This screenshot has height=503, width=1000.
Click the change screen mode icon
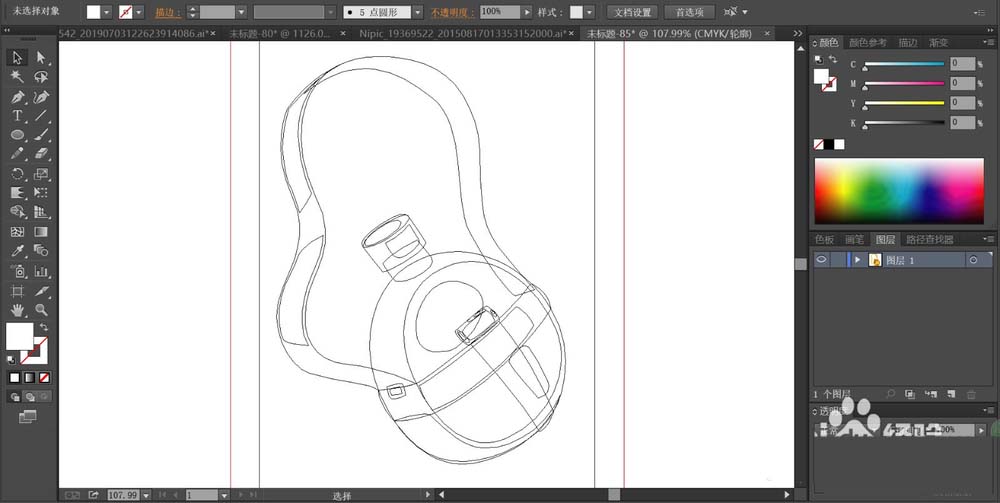pos(27,416)
